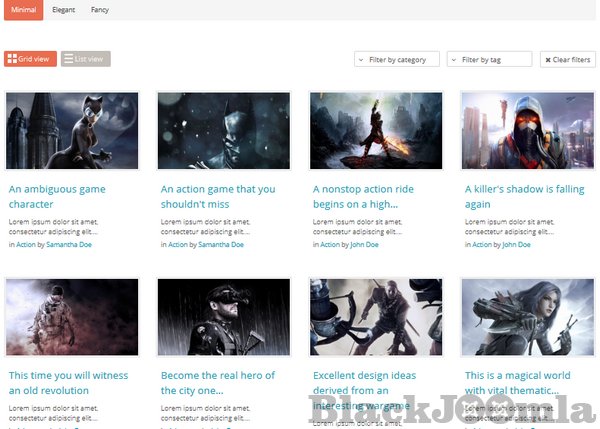Open the dragon fire action thumbnail

(x=376, y=131)
